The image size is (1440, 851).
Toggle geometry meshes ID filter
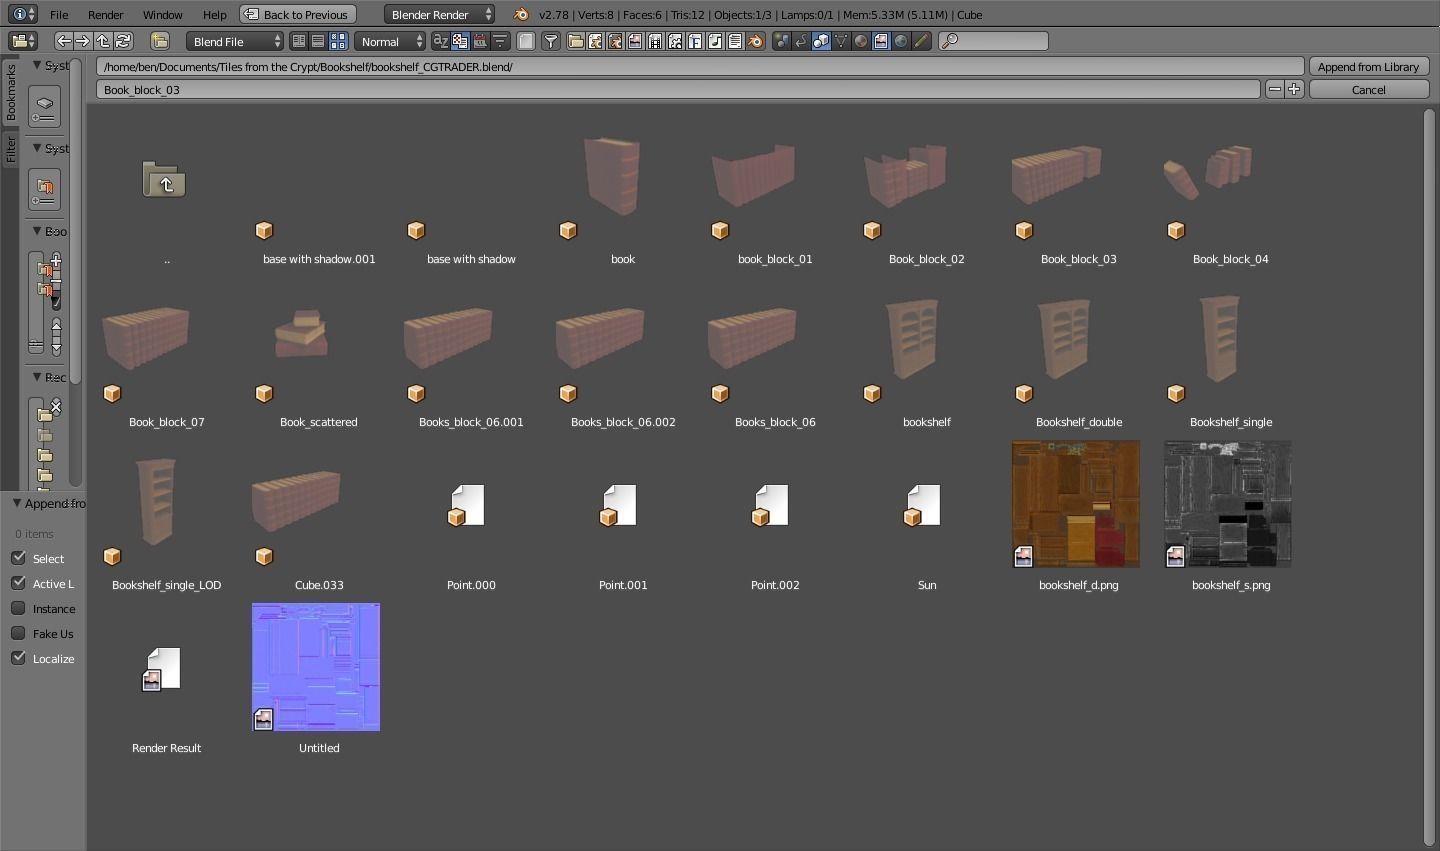pos(840,41)
